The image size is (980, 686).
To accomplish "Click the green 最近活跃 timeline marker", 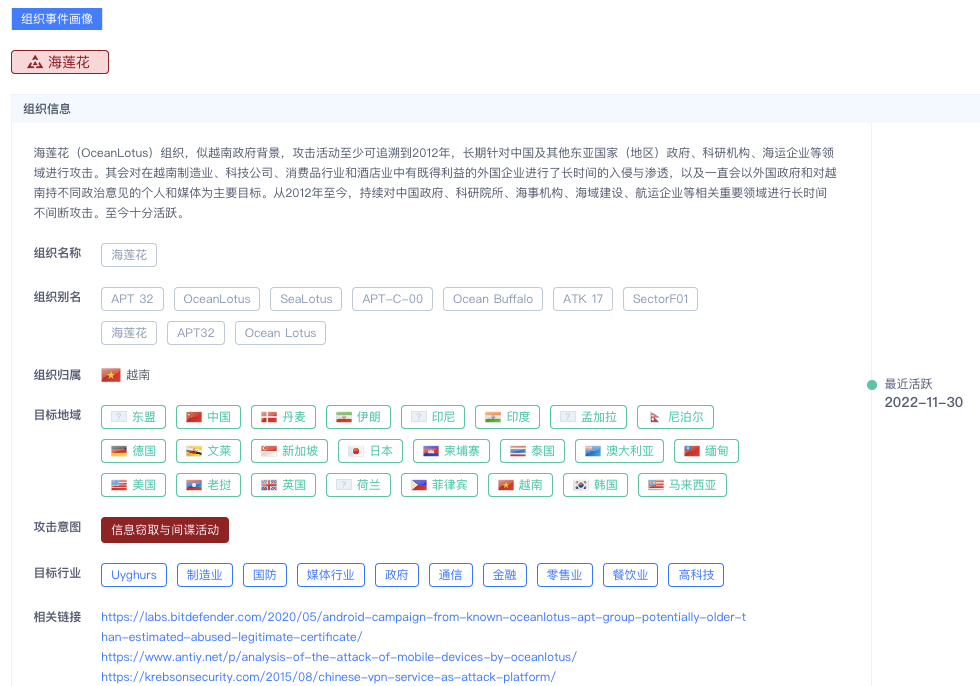I will [x=872, y=385].
